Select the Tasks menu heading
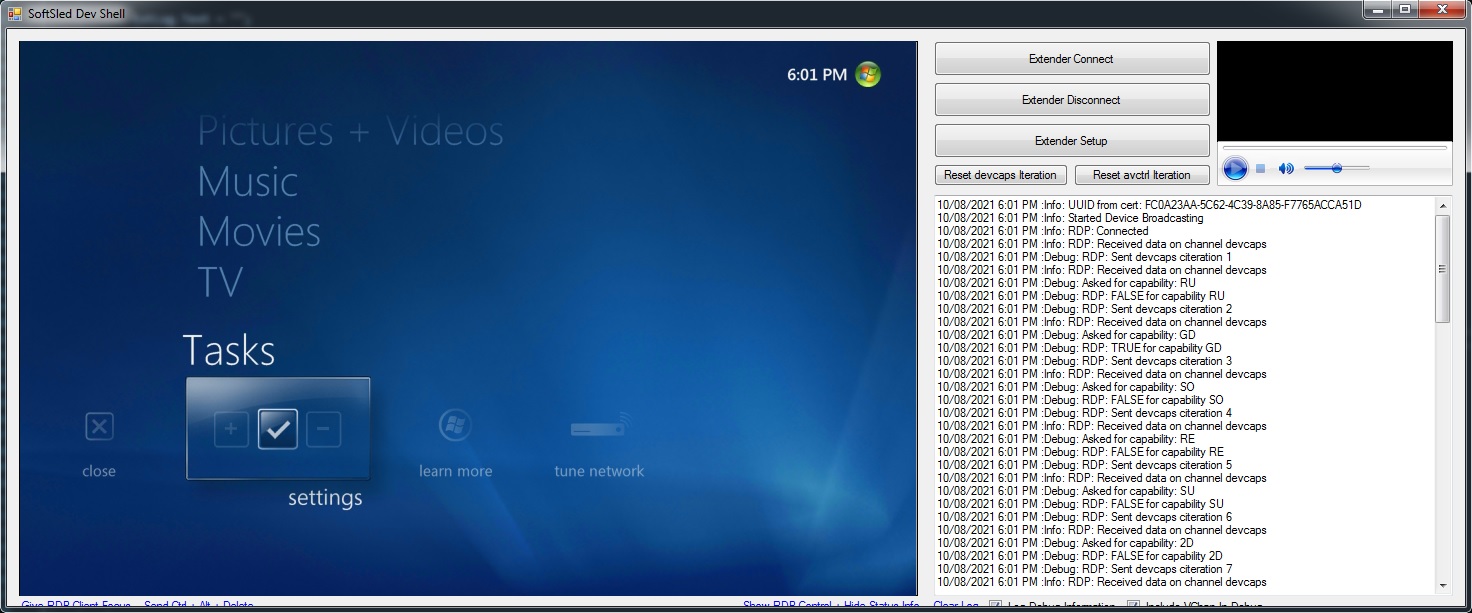This screenshot has height=613, width=1472. (x=229, y=350)
